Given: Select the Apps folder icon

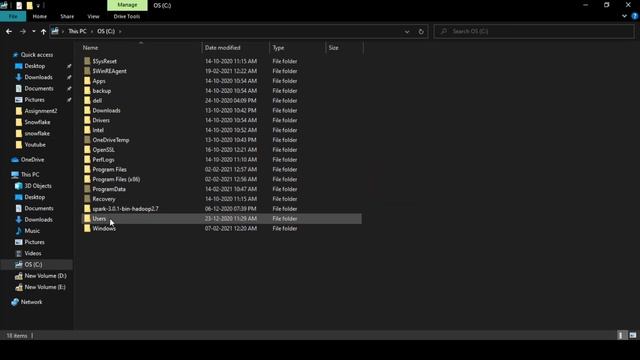Looking at the screenshot, I should (87, 81).
